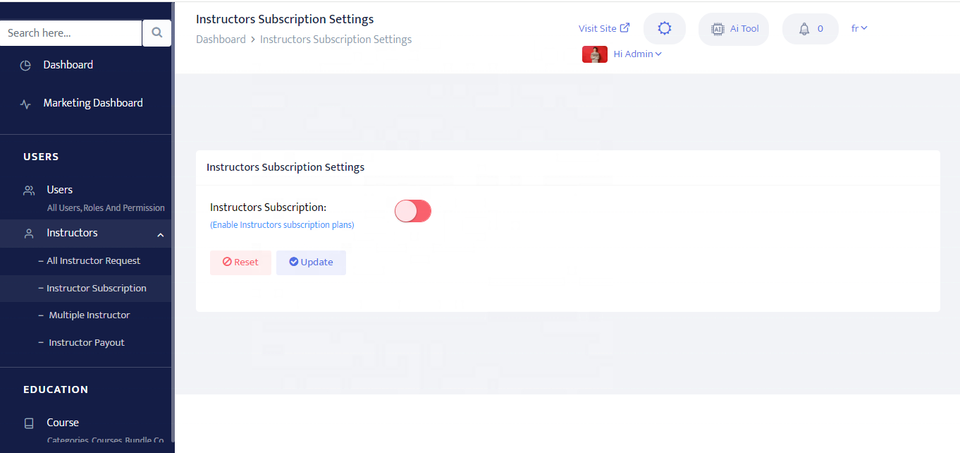This screenshot has width=960, height=453.
Task: Open All Instructor Request menu item
Action: 94,261
